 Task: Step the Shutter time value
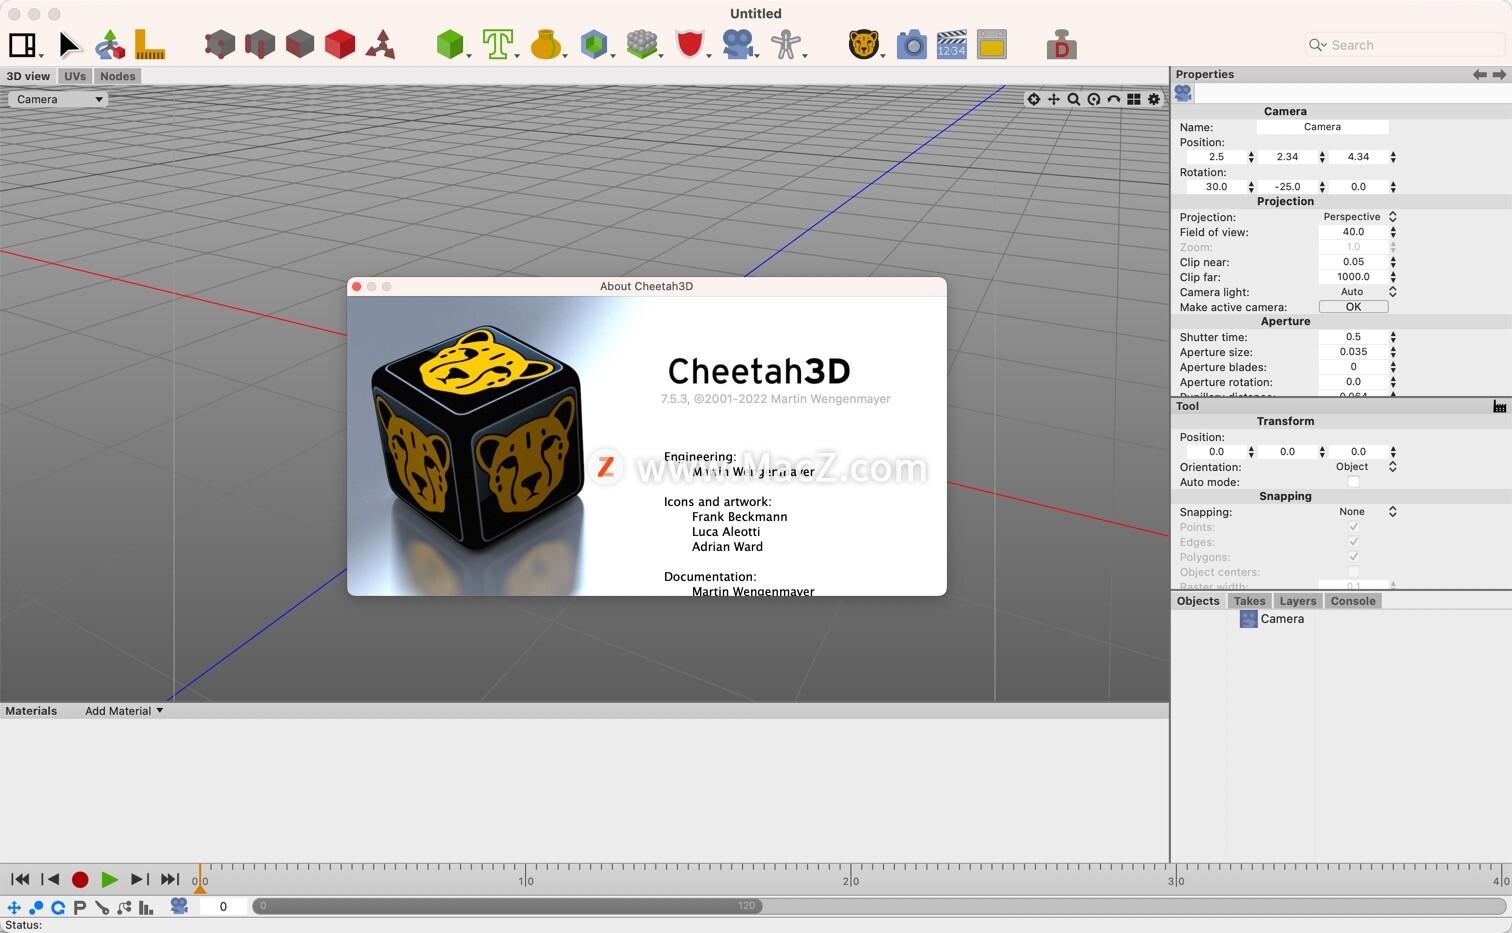coord(1393,337)
